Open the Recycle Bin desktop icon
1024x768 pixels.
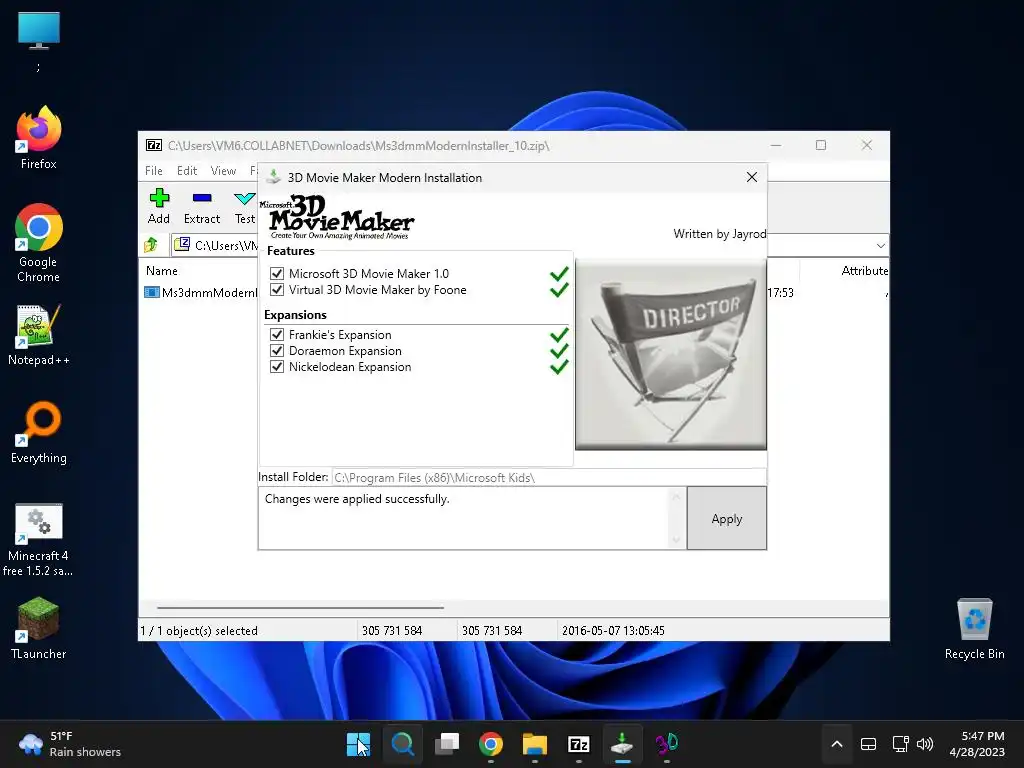[974, 629]
